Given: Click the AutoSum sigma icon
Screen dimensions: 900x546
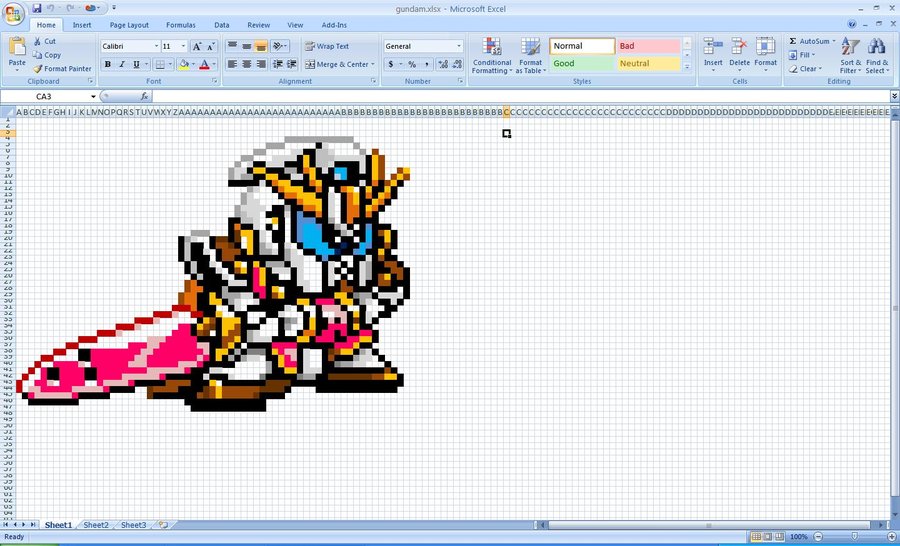Looking at the screenshot, I should (x=793, y=42).
